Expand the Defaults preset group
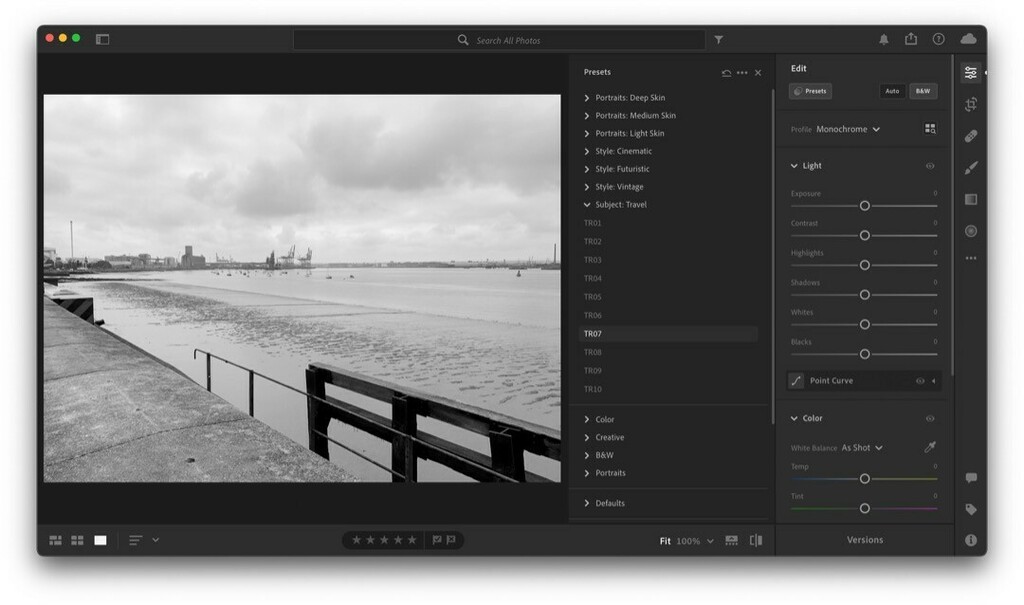Image resolution: width=1024 pixels, height=605 pixels. tap(586, 503)
